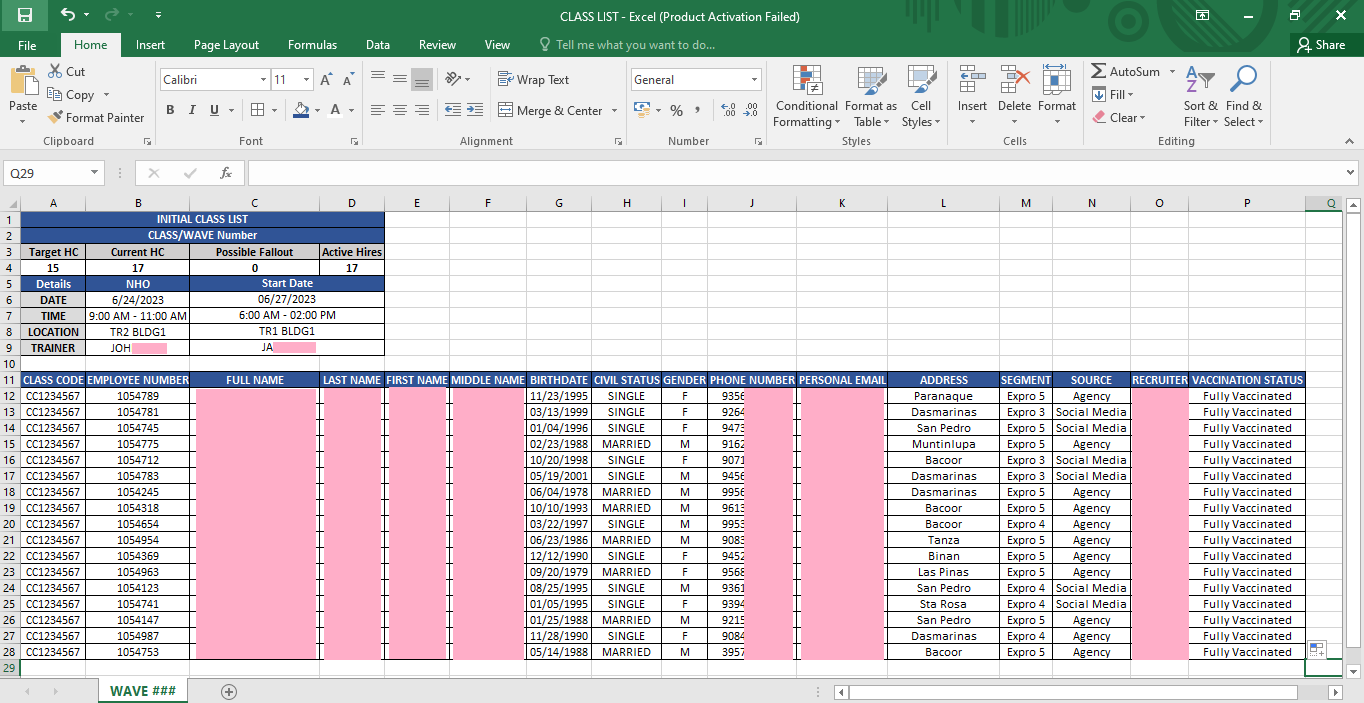Switch to the Insert tab
This screenshot has height=703, width=1364.
[150, 45]
